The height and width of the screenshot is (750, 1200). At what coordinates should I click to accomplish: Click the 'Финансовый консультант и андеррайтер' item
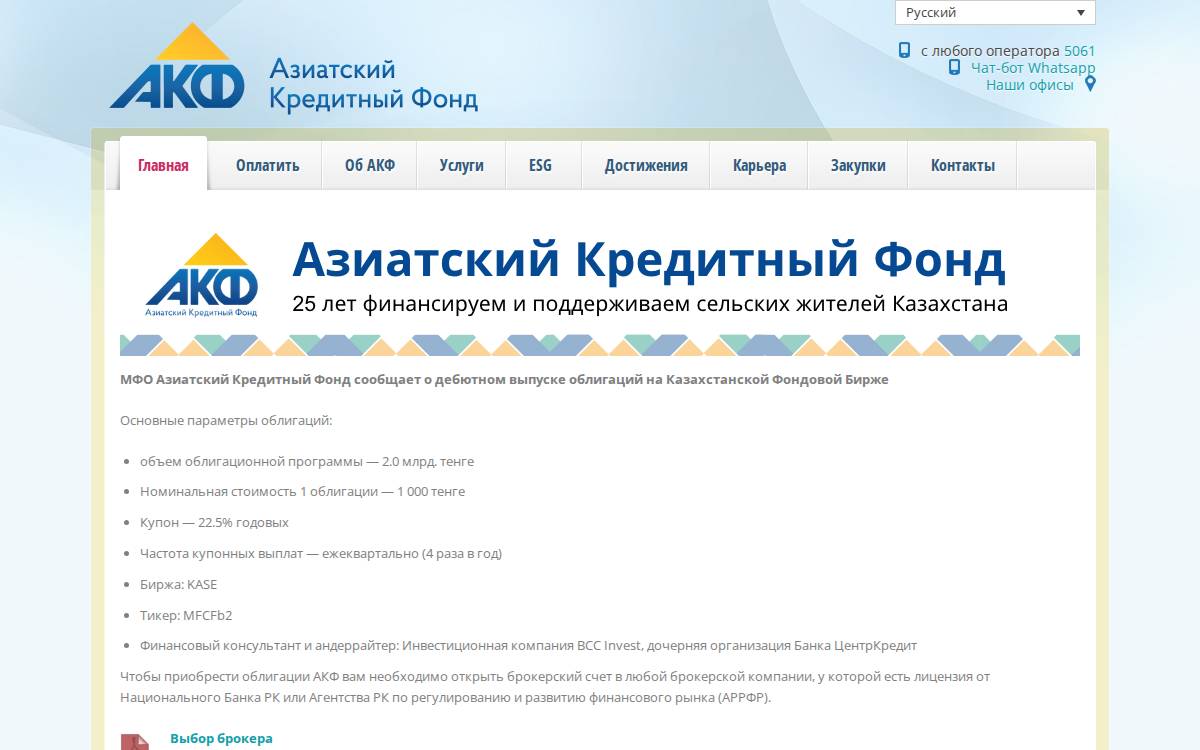pos(528,645)
